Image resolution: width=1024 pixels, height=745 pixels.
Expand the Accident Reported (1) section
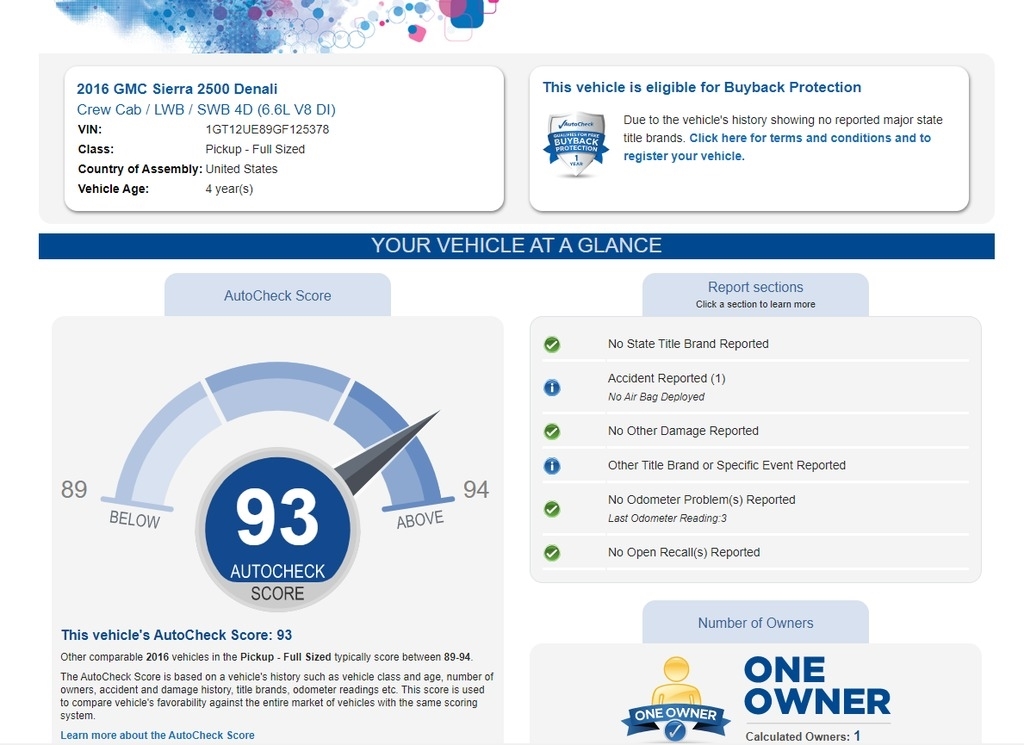[666, 378]
